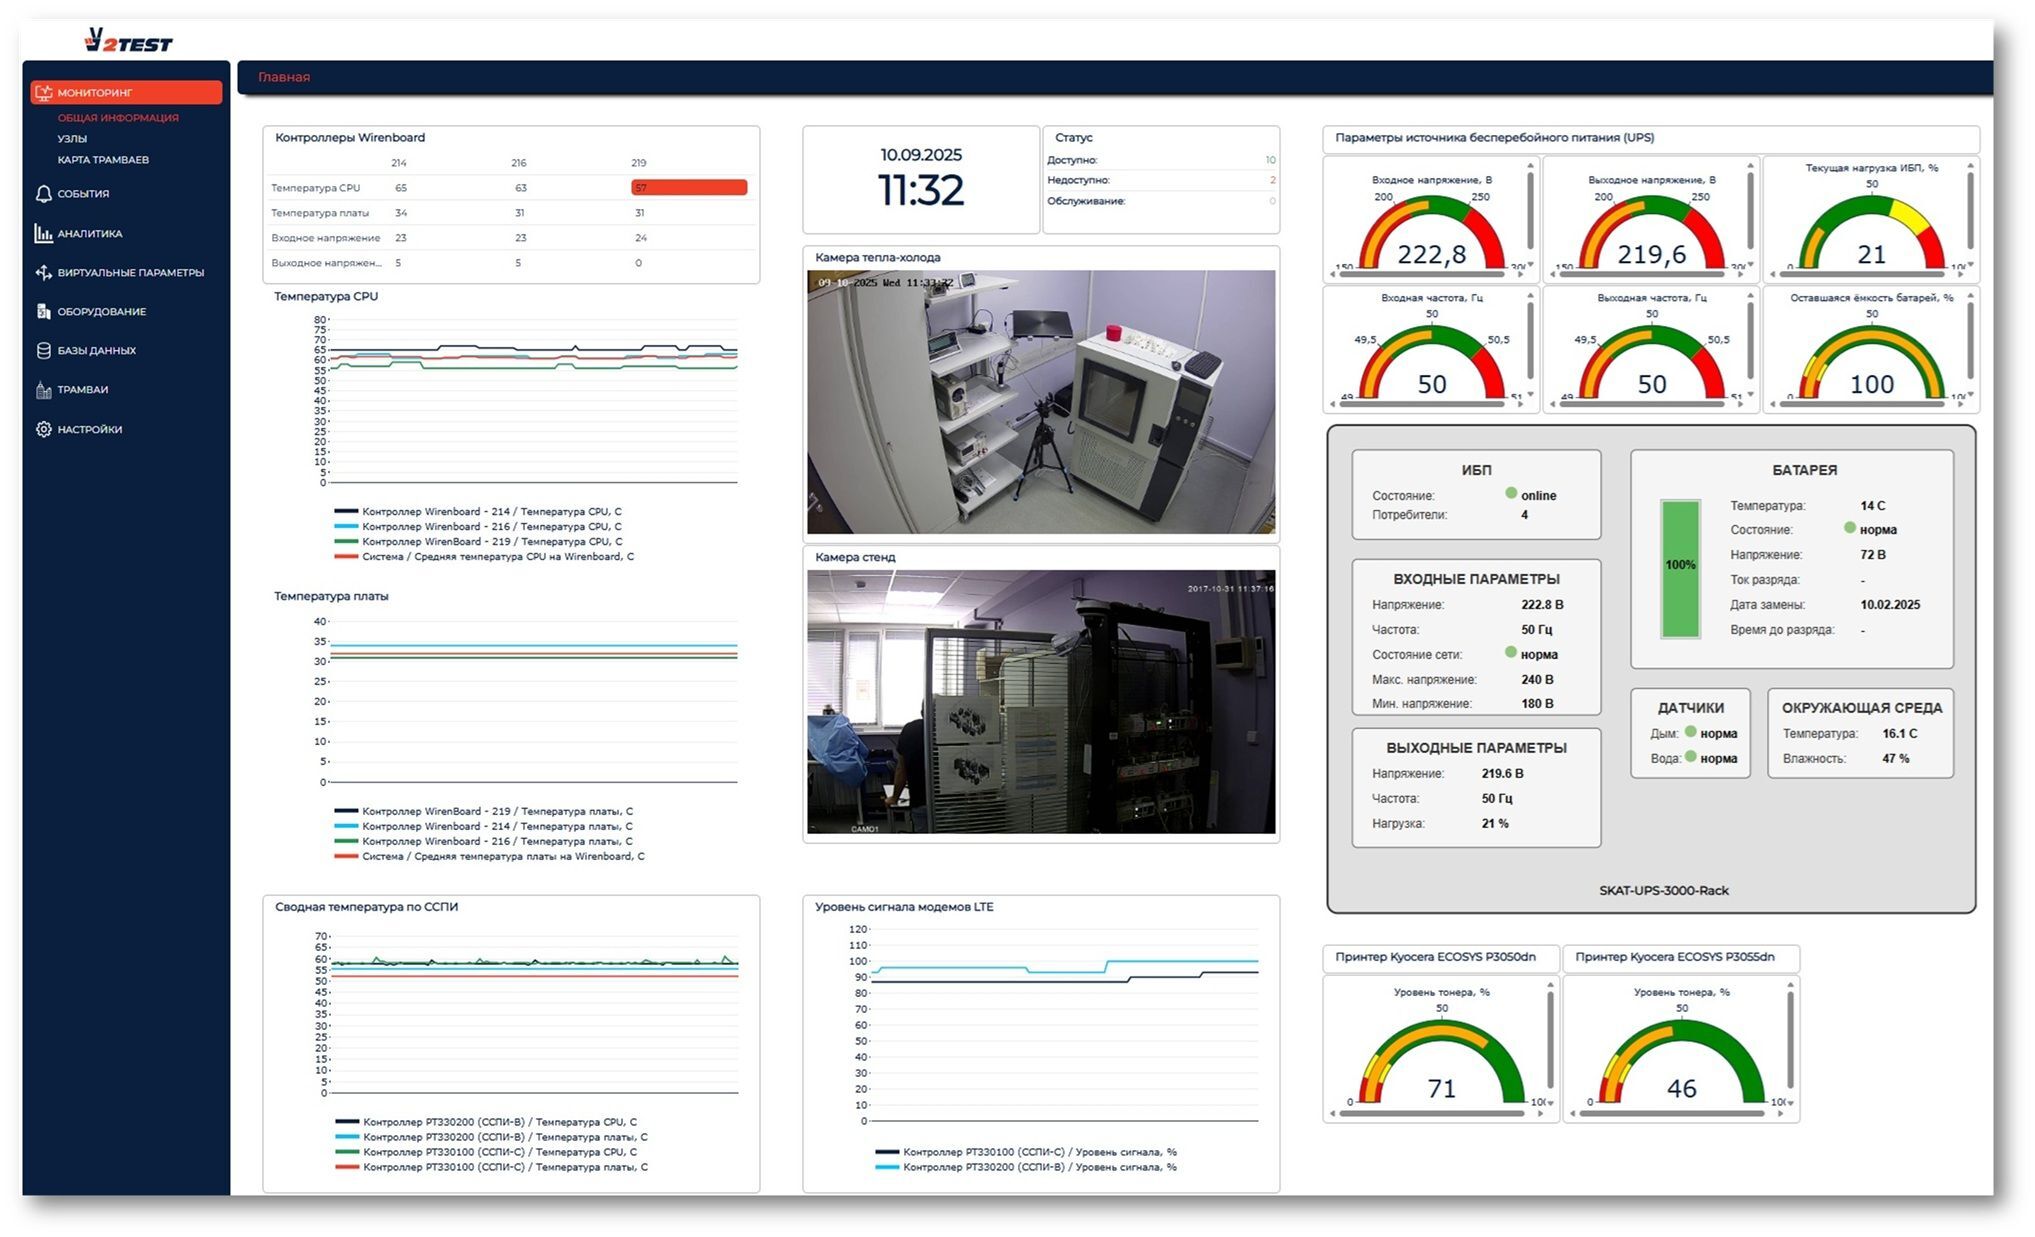2035x1237 pixels.
Task: Click Главная breadcrumb link
Action: pyautogui.click(x=284, y=77)
